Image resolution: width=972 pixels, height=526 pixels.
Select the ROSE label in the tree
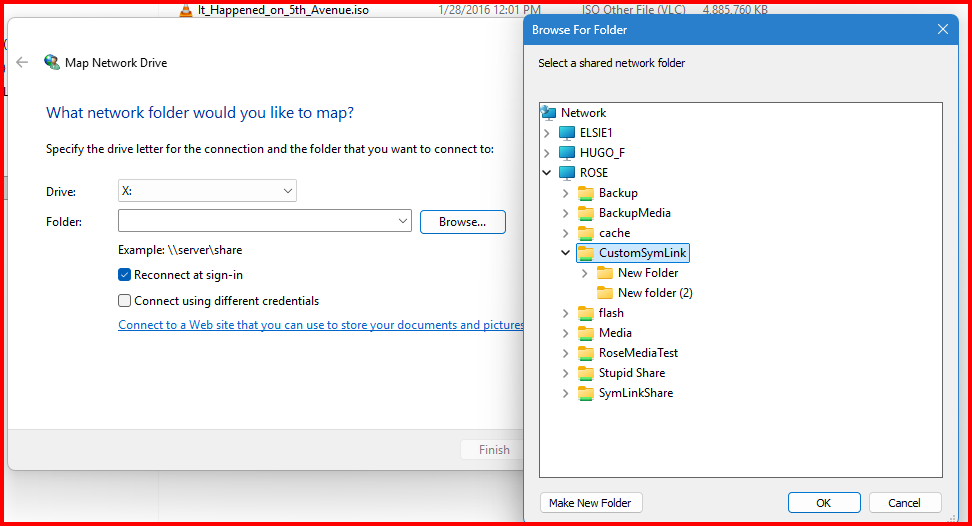593,172
